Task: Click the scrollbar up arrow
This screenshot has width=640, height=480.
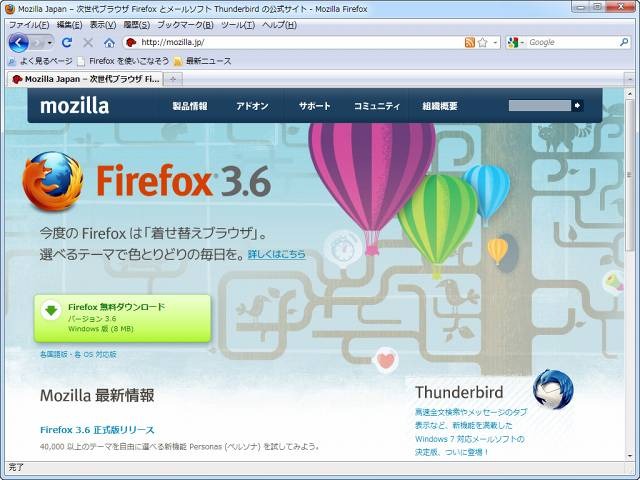Action: (629, 94)
